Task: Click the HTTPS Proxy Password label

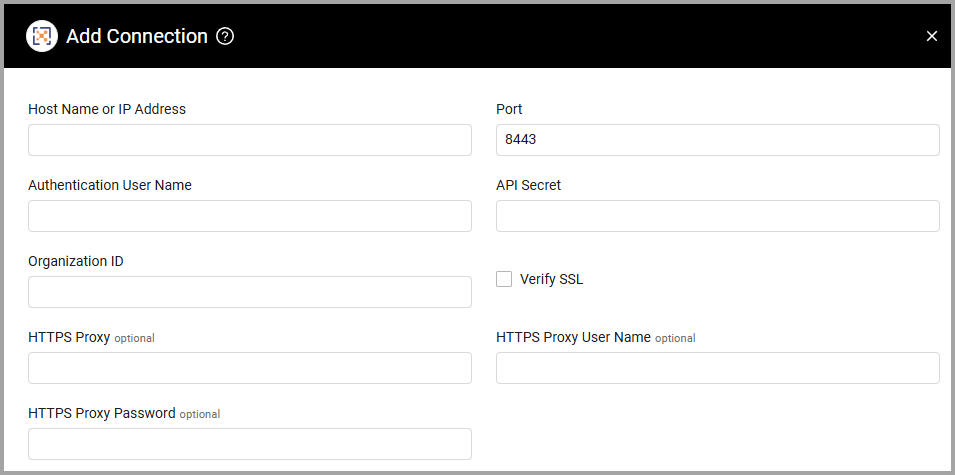Action: pos(102,413)
